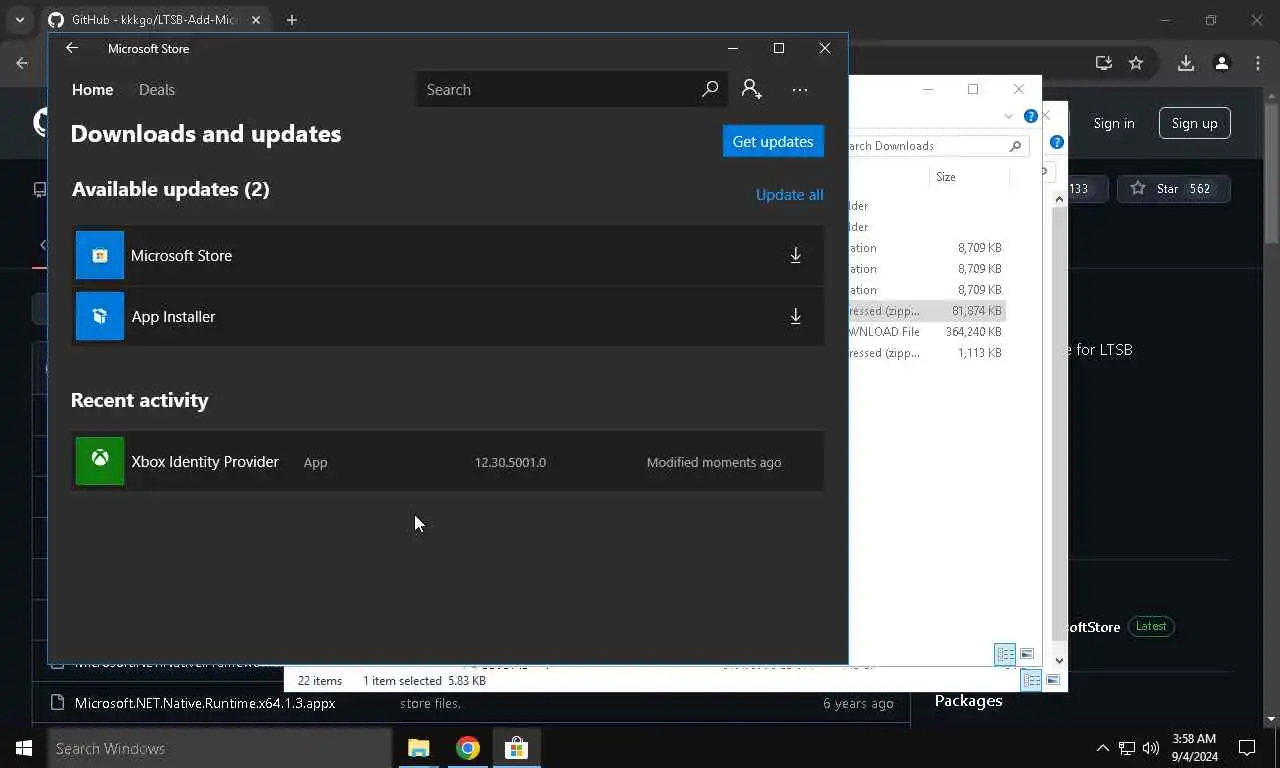Click the Store search magnifier icon
1280x768 pixels.
(x=710, y=89)
